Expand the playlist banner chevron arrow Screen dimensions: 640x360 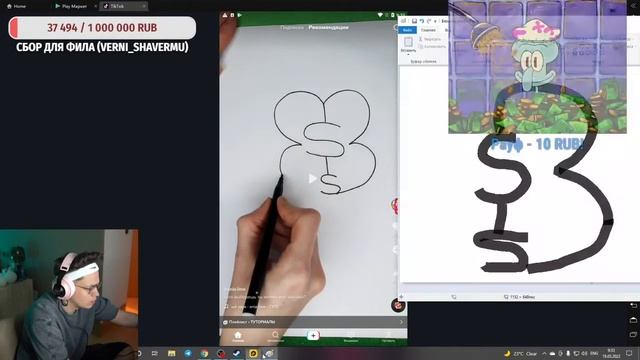pos(401,322)
